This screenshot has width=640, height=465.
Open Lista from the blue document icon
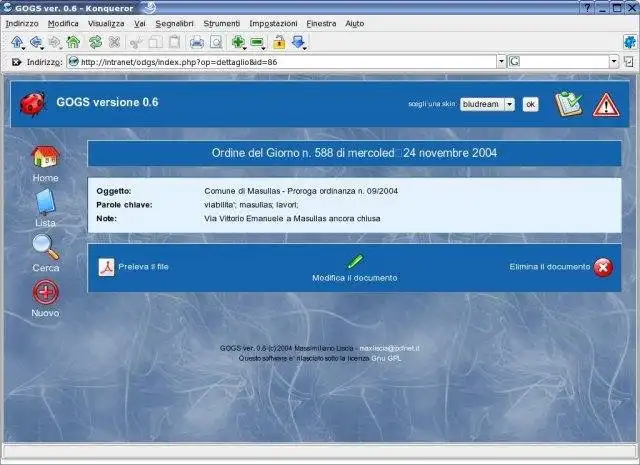coord(45,201)
